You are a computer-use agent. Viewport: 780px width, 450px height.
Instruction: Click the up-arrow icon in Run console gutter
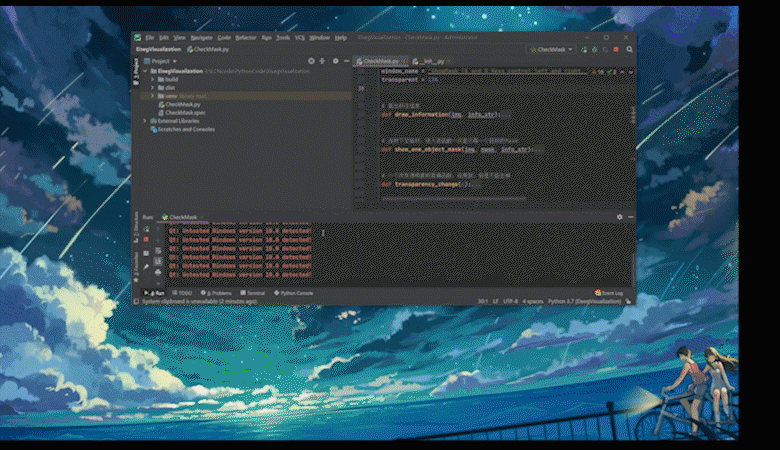point(158,229)
